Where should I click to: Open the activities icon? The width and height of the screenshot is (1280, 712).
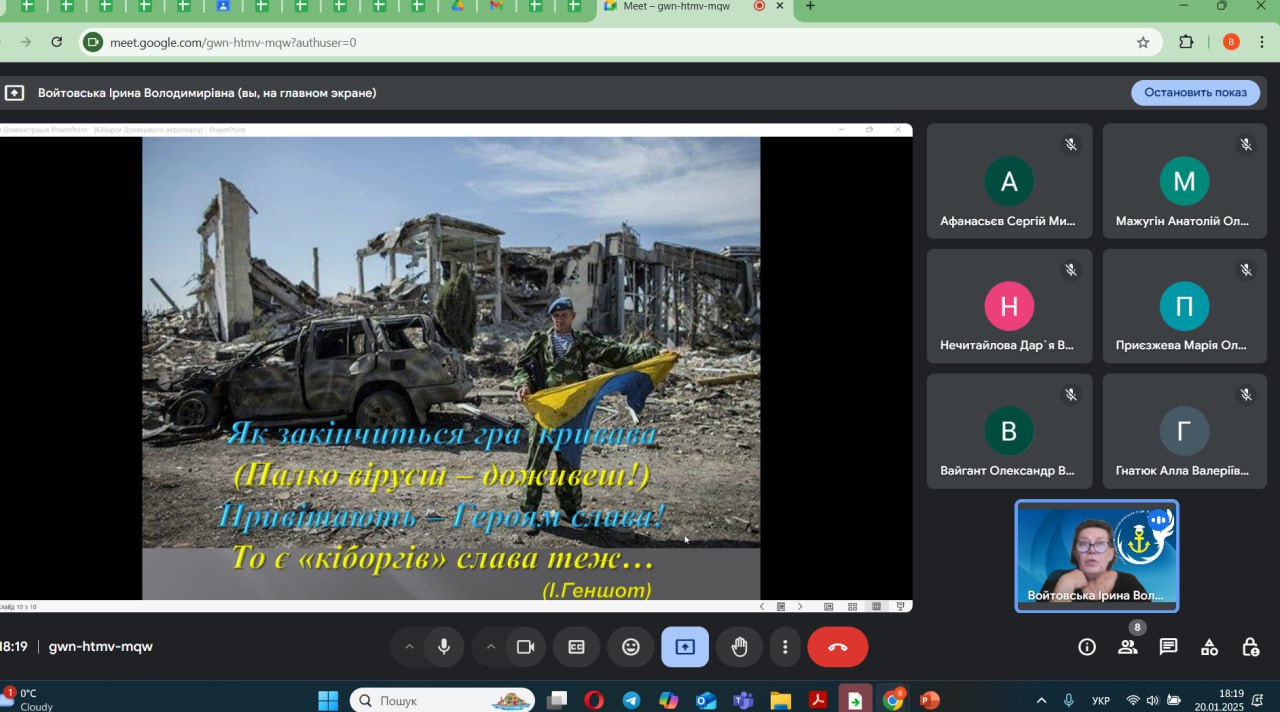pyautogui.click(x=1209, y=647)
